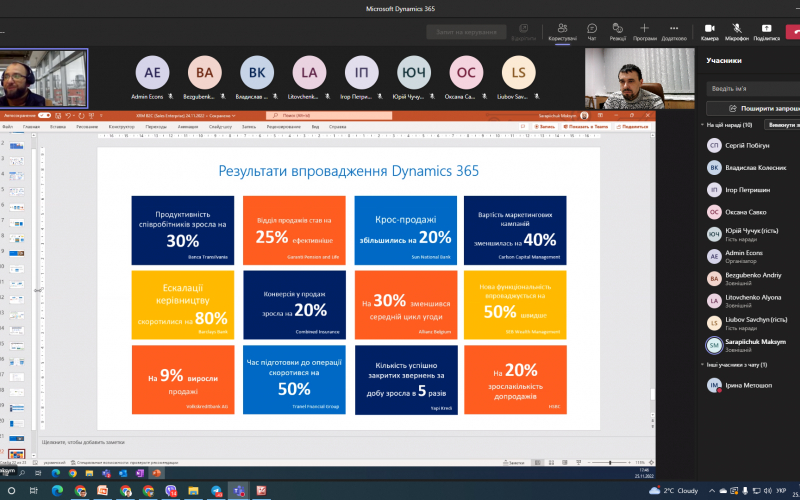Click the Save icon in PowerPoint toolbar
This screenshot has height=500, width=800.
pyautogui.click(x=58, y=116)
